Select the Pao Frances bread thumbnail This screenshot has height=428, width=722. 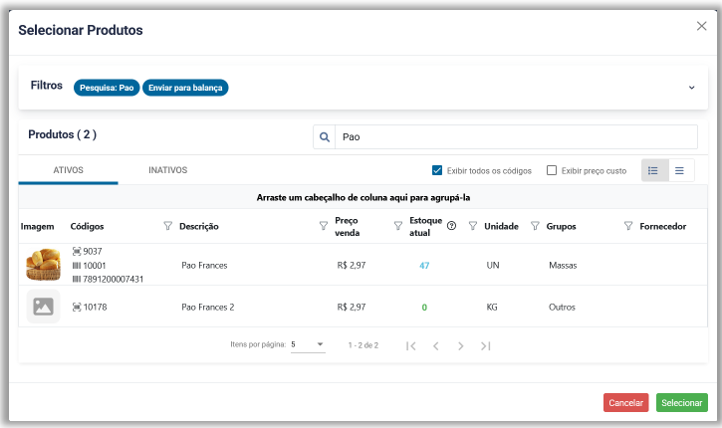43,265
